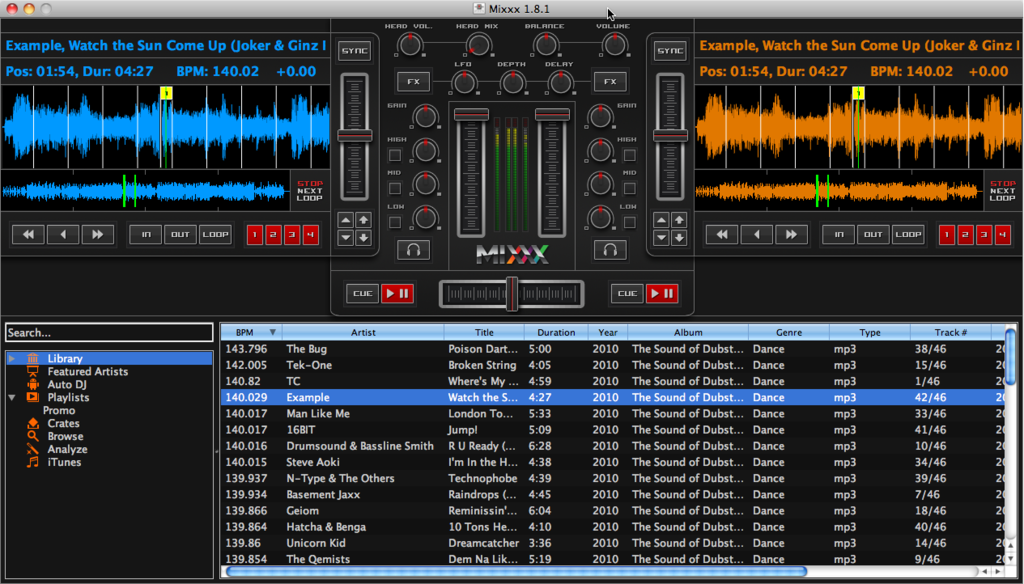Set right deck loop IN point
1024x584 pixels.
point(839,235)
